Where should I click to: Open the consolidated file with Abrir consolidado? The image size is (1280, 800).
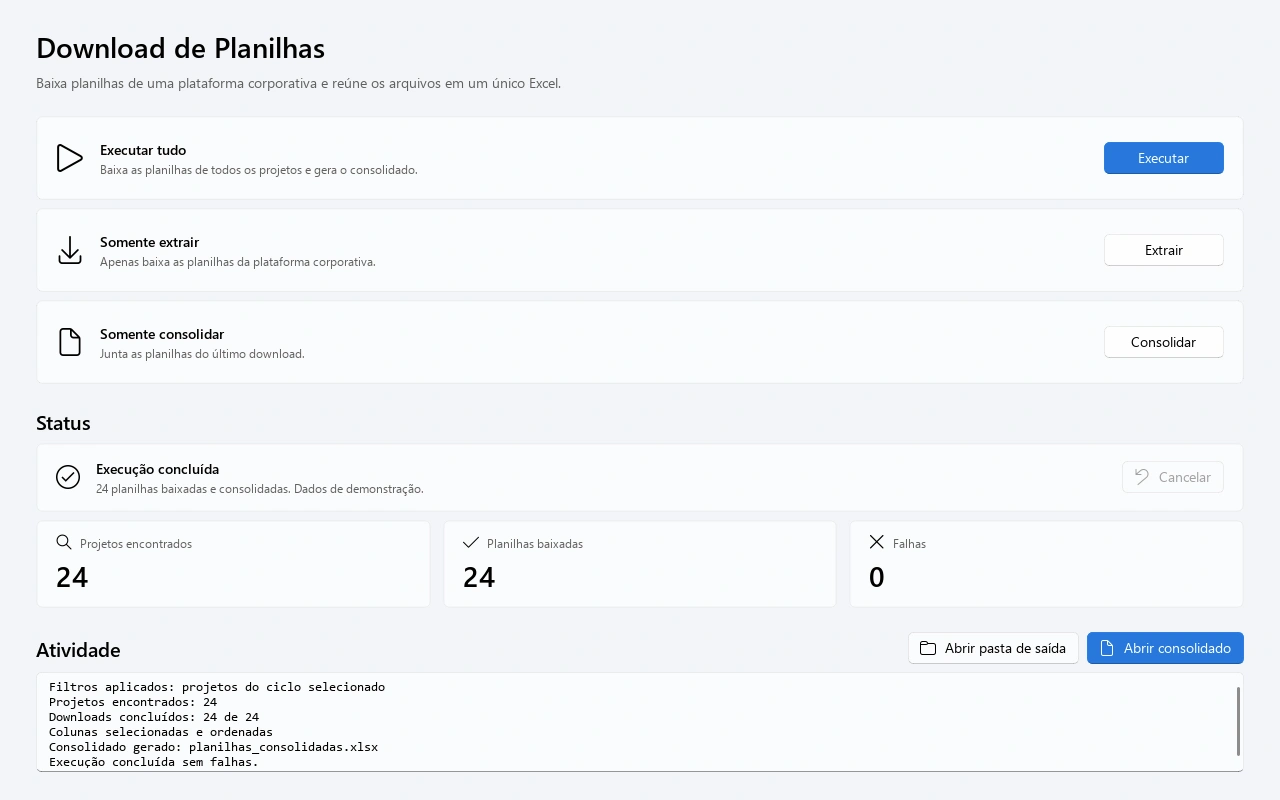coord(1165,648)
